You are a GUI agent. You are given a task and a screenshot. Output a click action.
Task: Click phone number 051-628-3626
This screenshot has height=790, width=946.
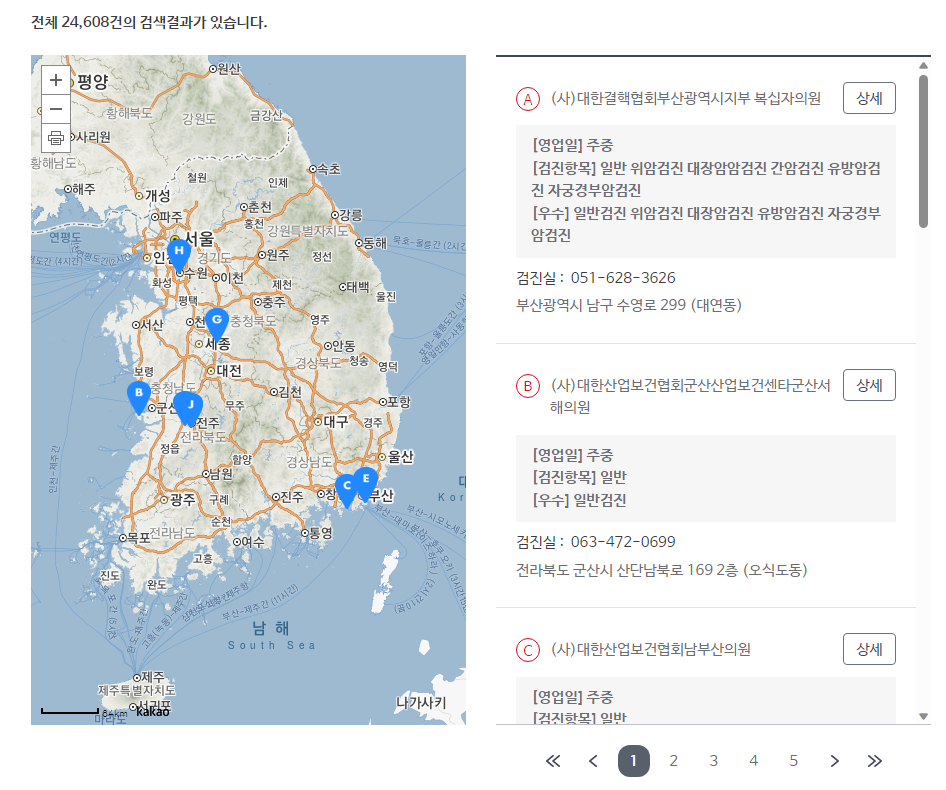pyautogui.click(x=621, y=277)
